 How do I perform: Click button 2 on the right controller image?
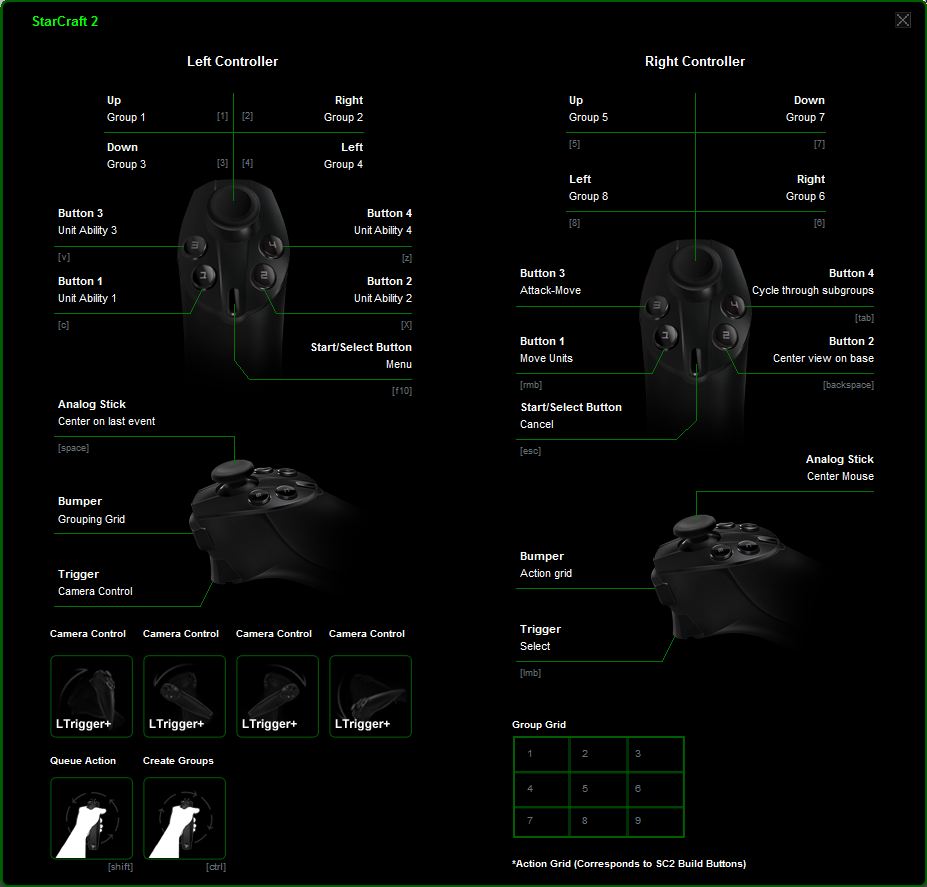pyautogui.click(x=725, y=336)
